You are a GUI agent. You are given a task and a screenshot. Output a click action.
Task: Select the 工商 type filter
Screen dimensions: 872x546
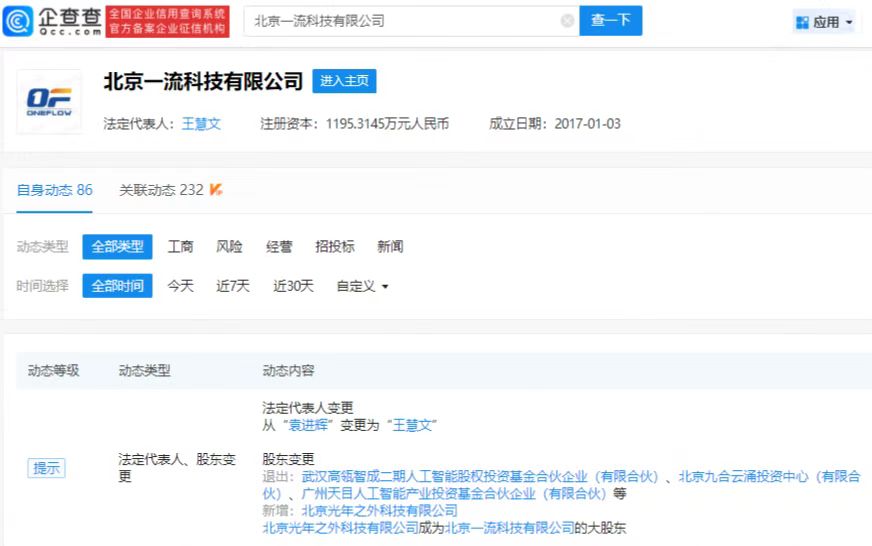click(x=180, y=247)
